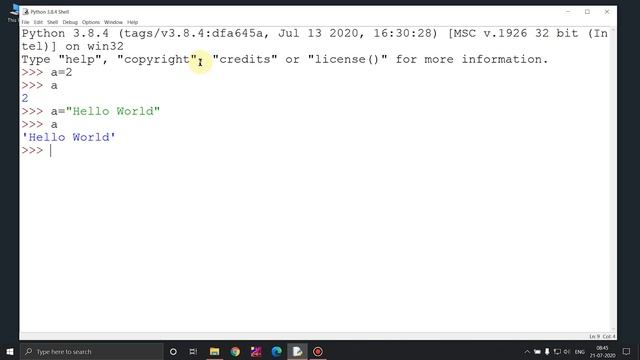Click the line a="Hello World"
Viewport: 640px width, 360px height.
point(91,111)
